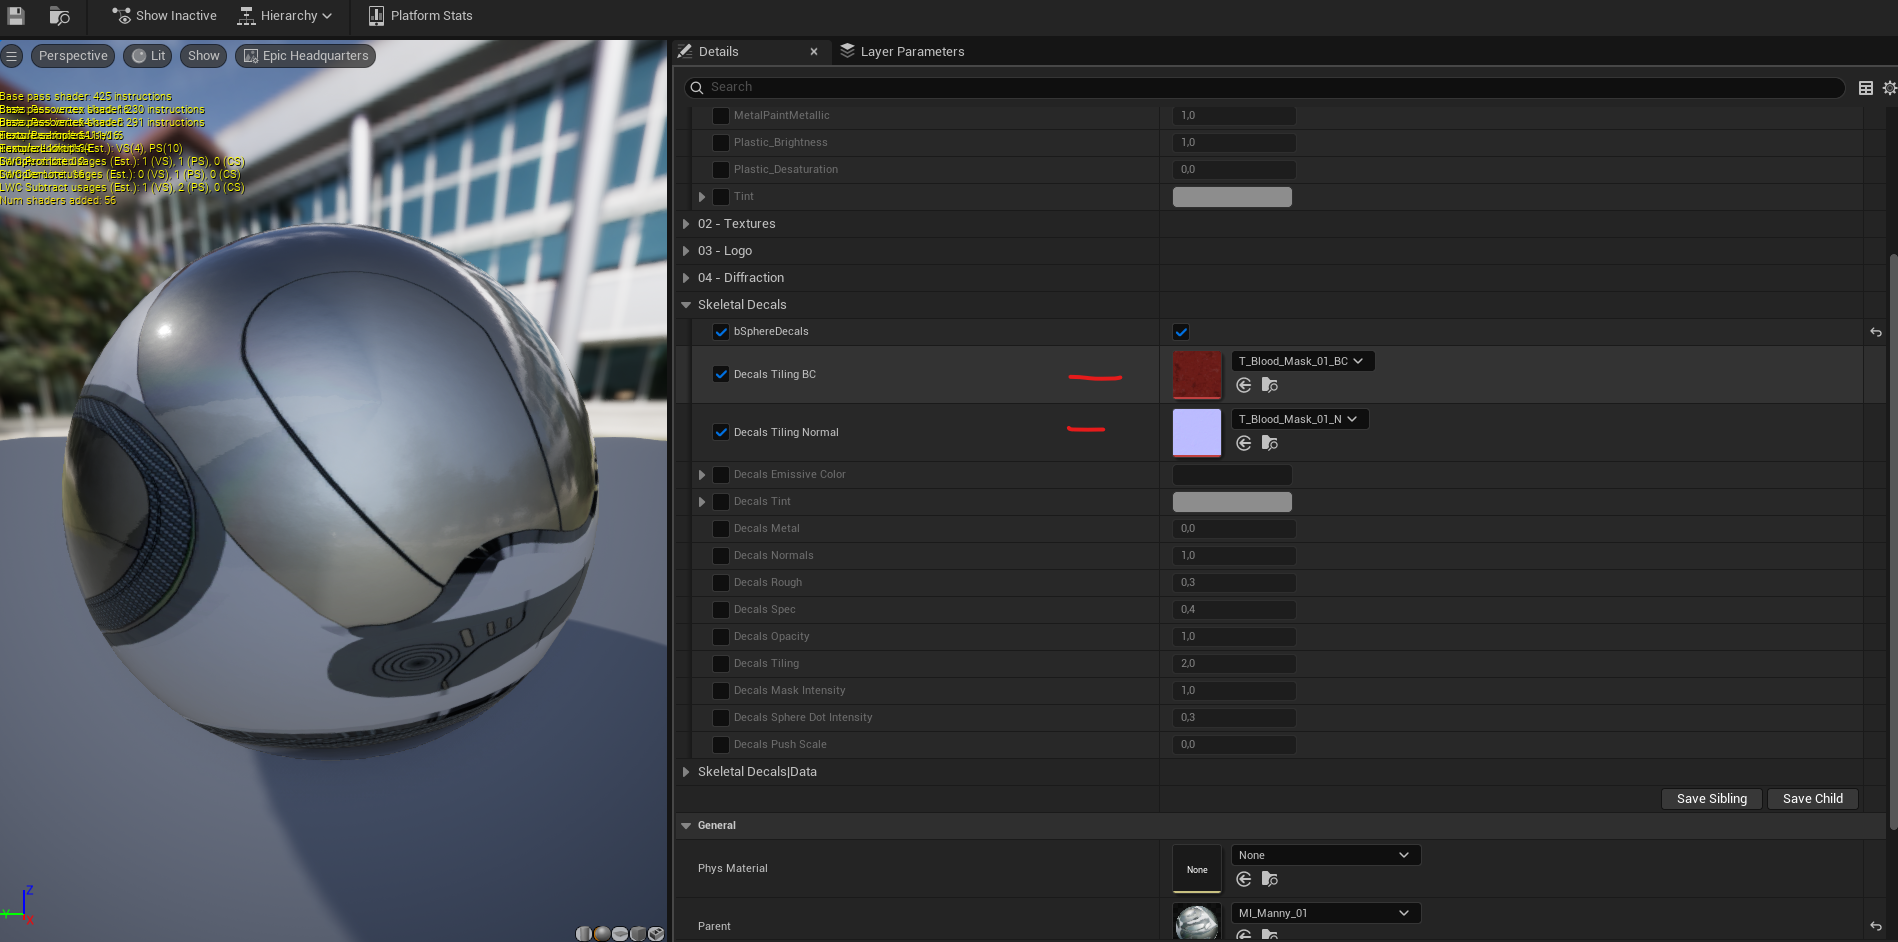
Task: Open the Perspective viewport menu
Action: 73,56
